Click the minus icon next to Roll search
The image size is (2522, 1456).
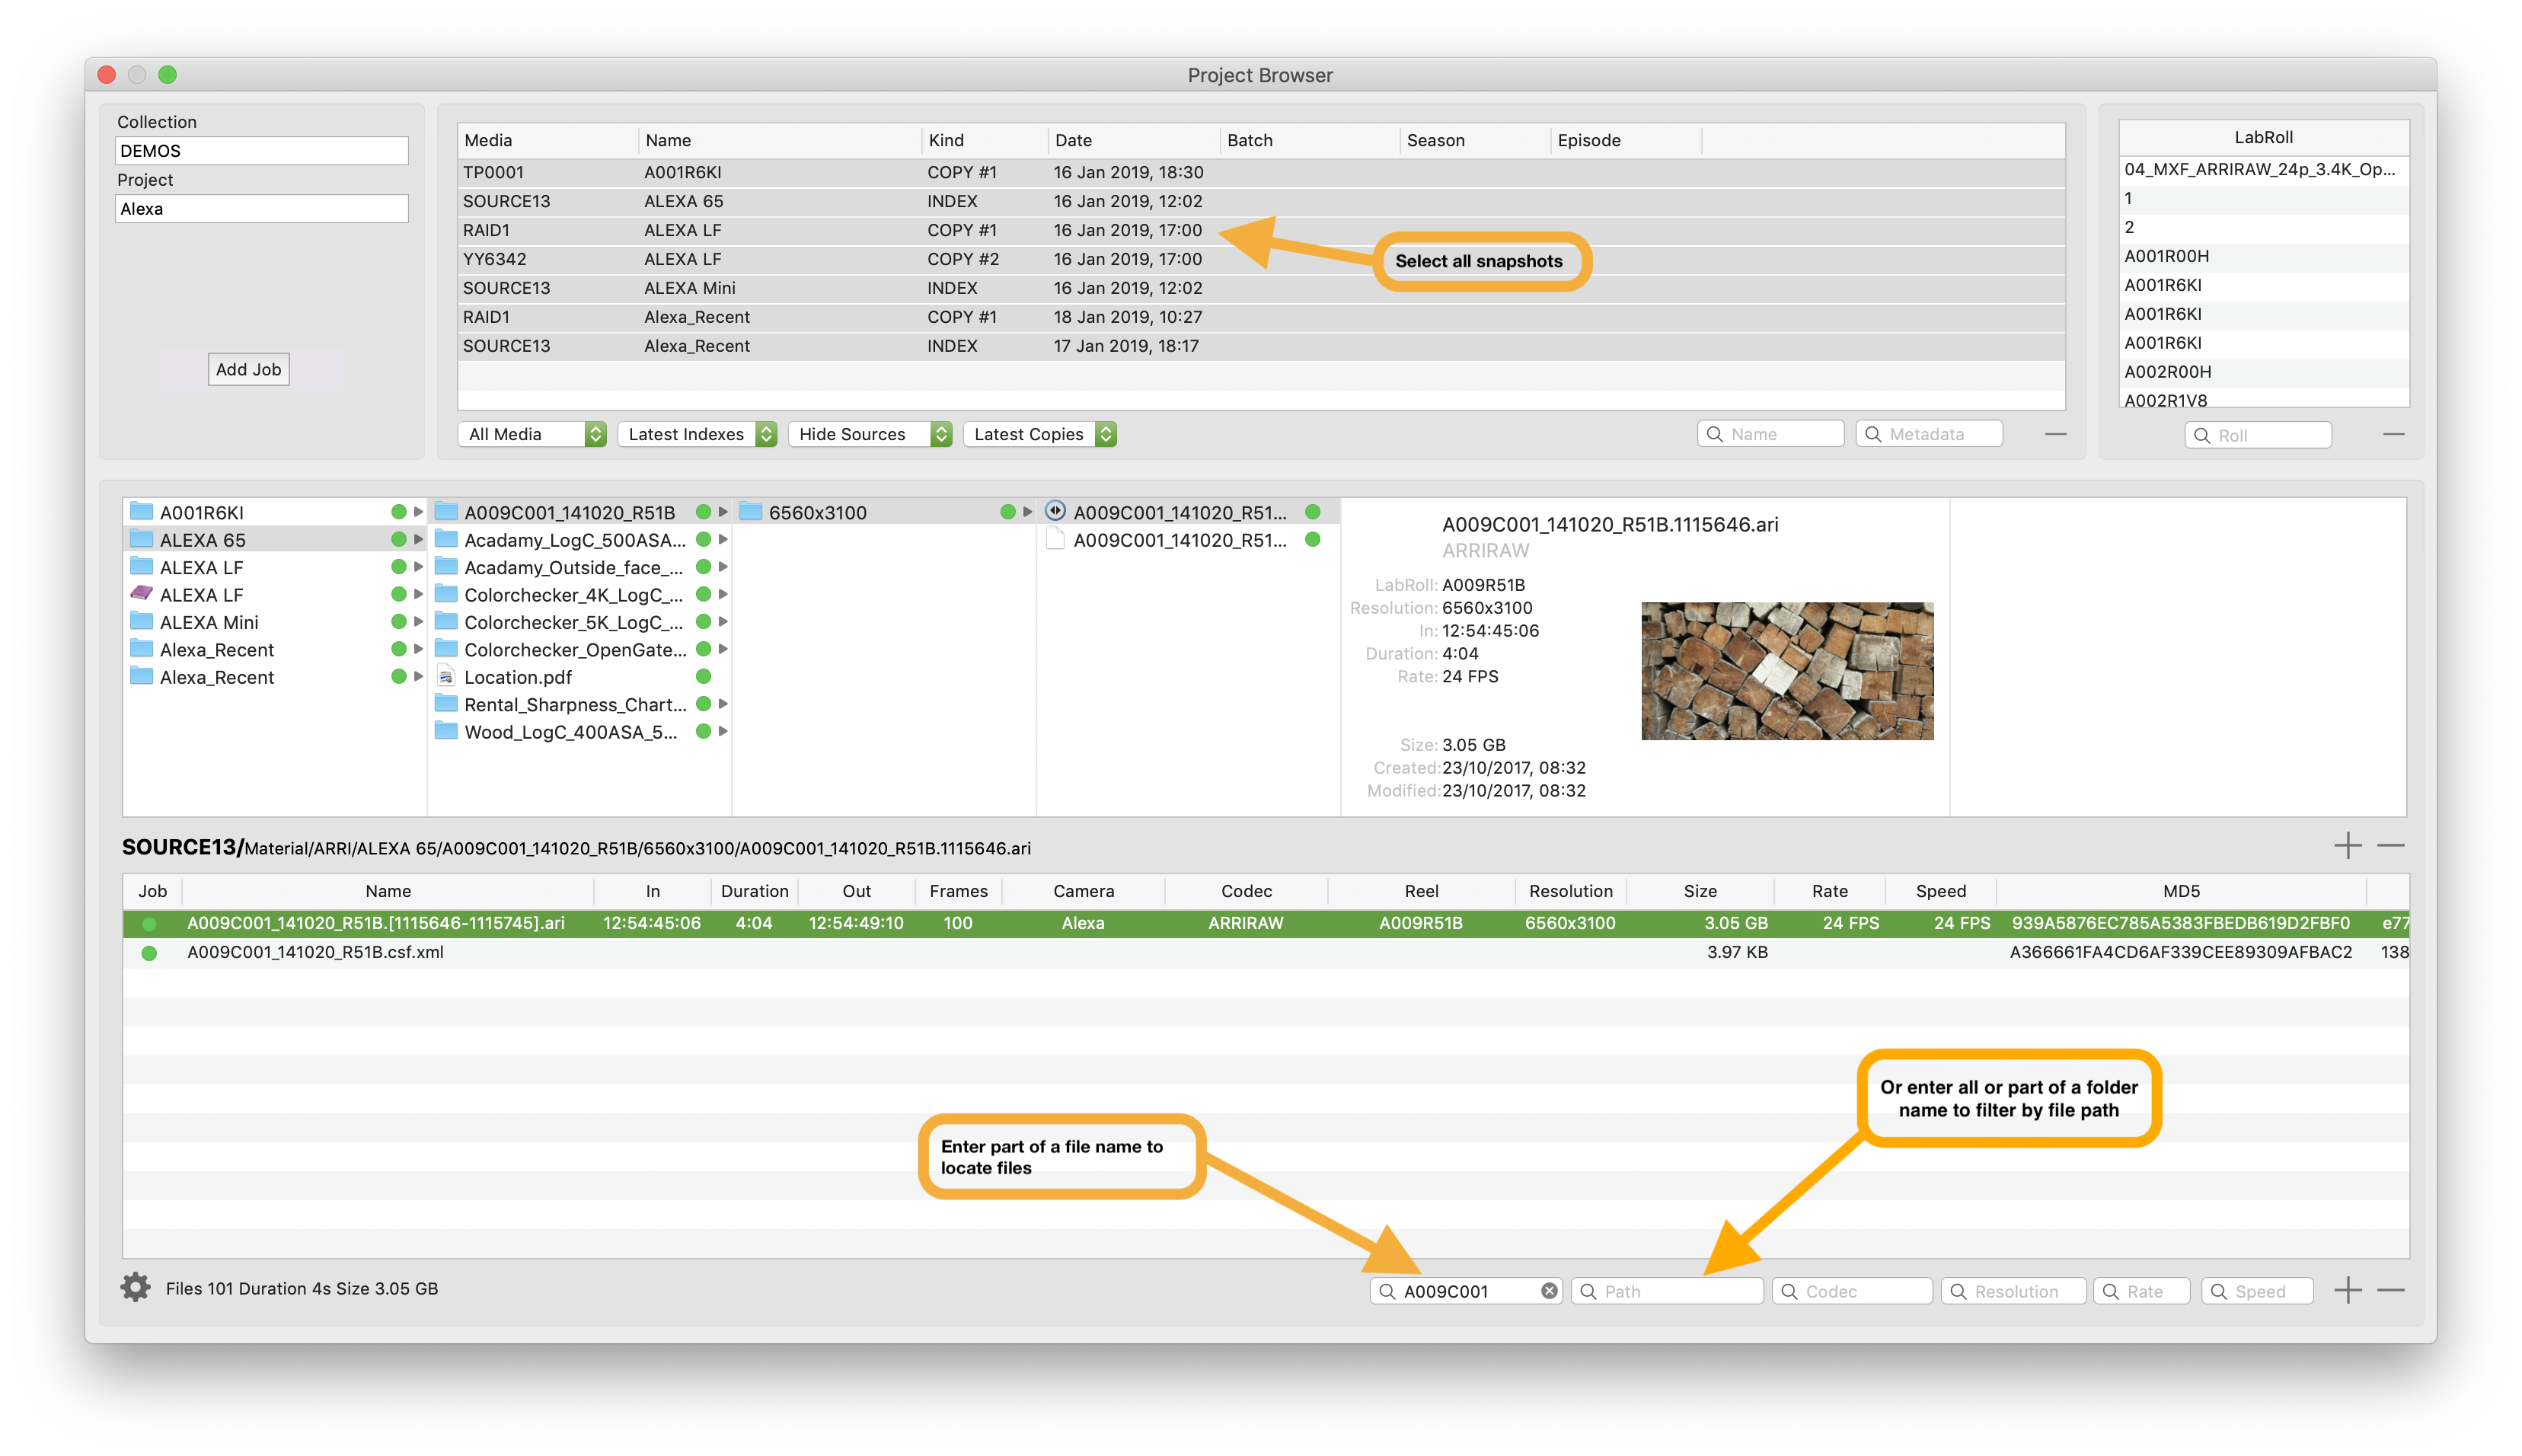(x=2393, y=434)
